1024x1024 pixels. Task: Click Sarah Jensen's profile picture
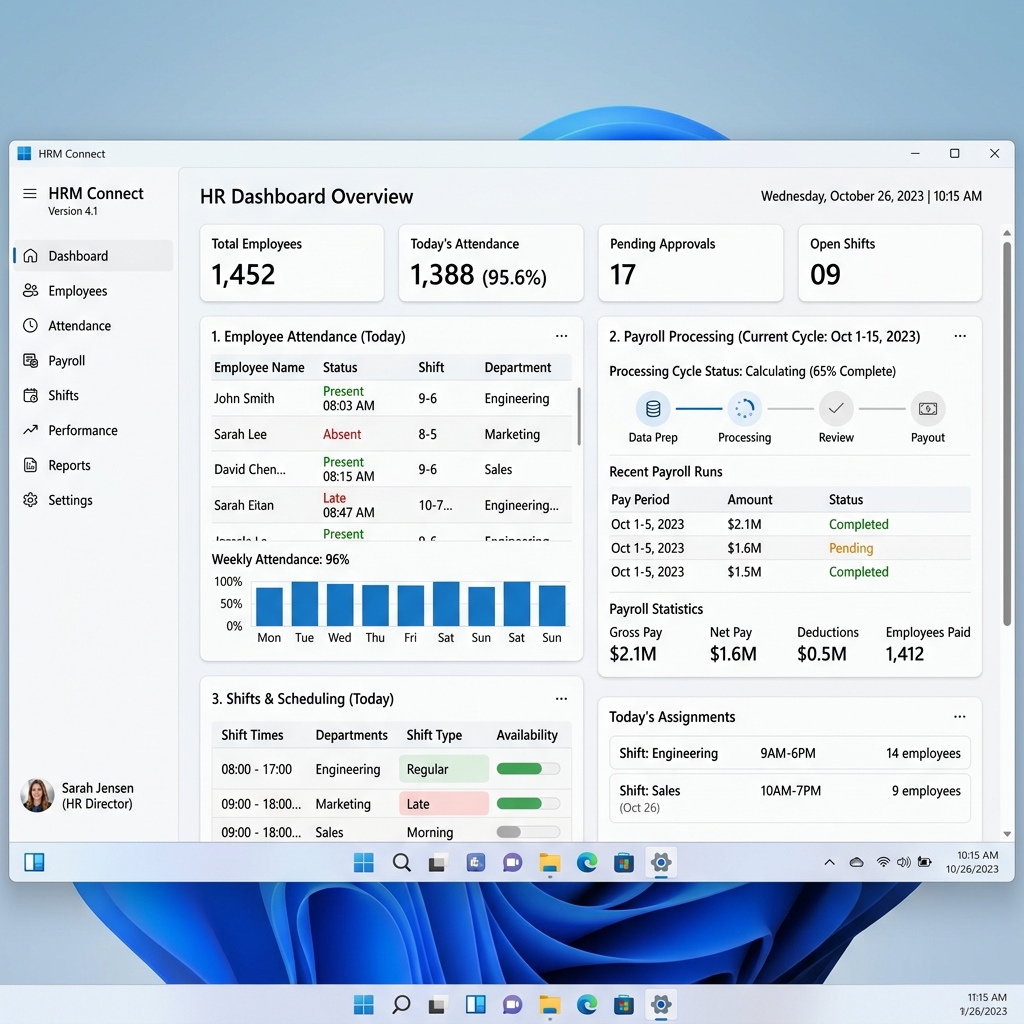pyautogui.click(x=36, y=795)
